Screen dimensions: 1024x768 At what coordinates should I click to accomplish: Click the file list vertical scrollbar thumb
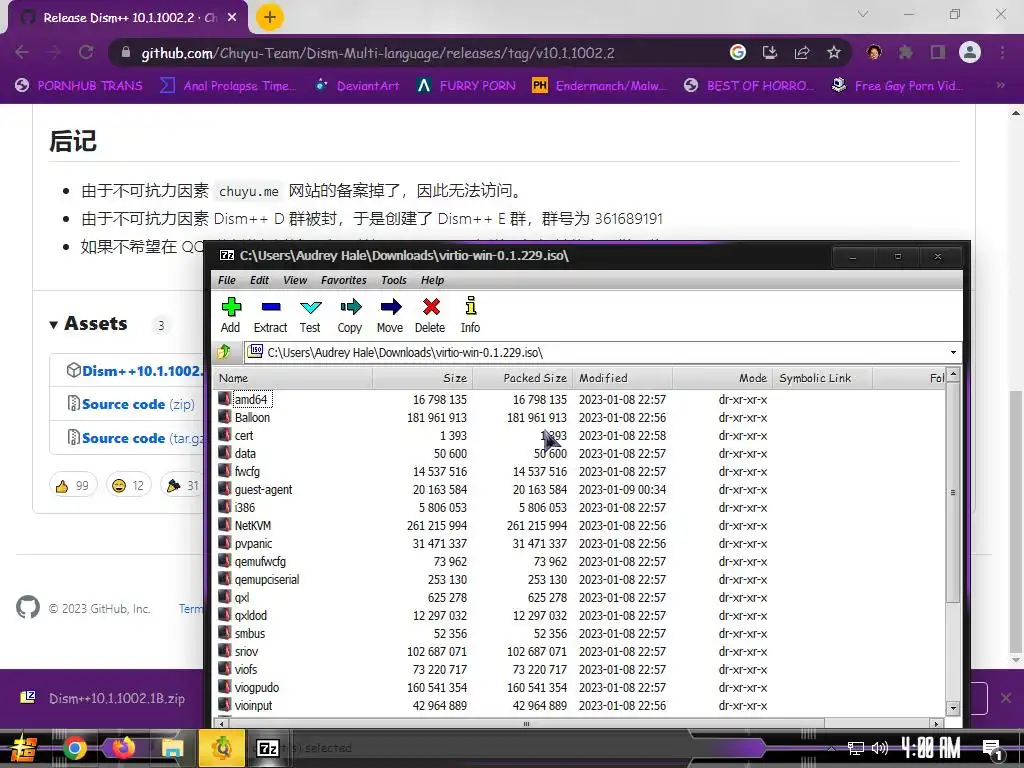(x=953, y=492)
